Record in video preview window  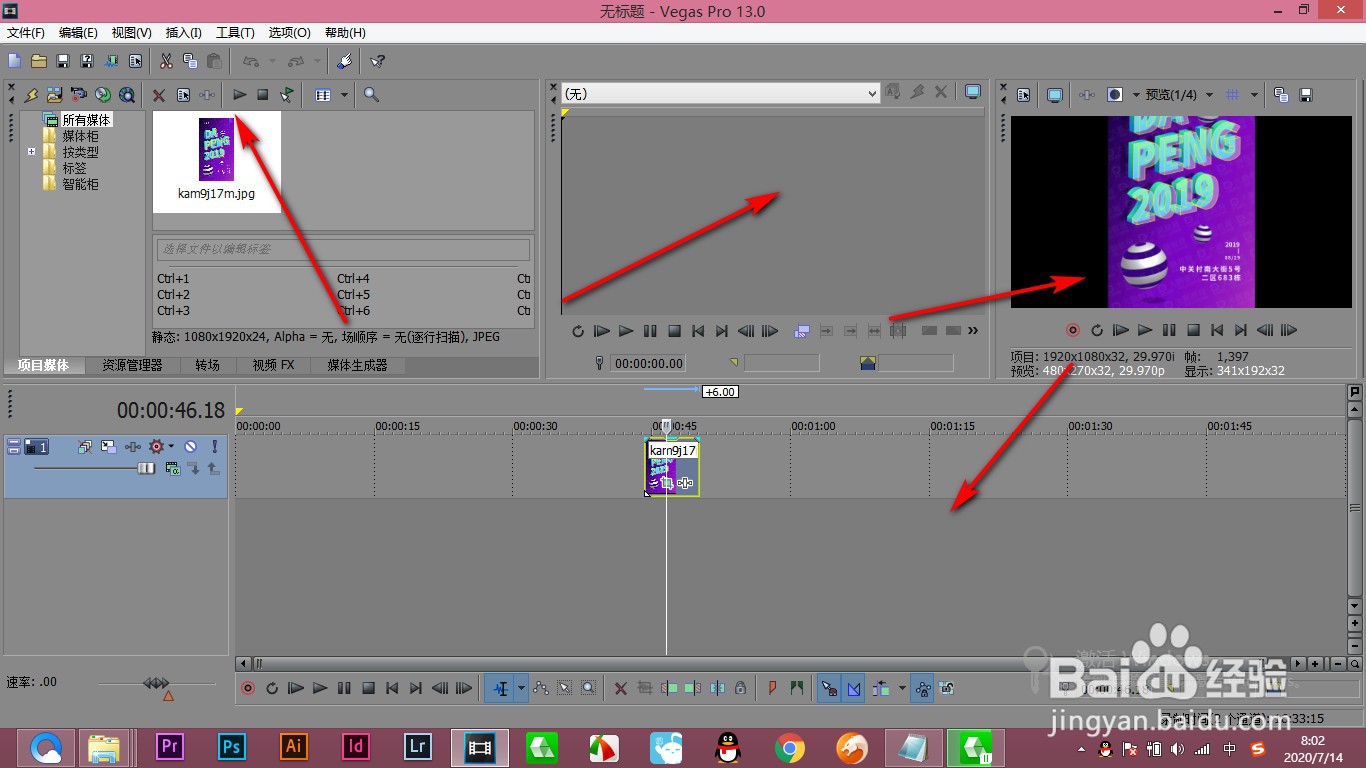click(1073, 330)
